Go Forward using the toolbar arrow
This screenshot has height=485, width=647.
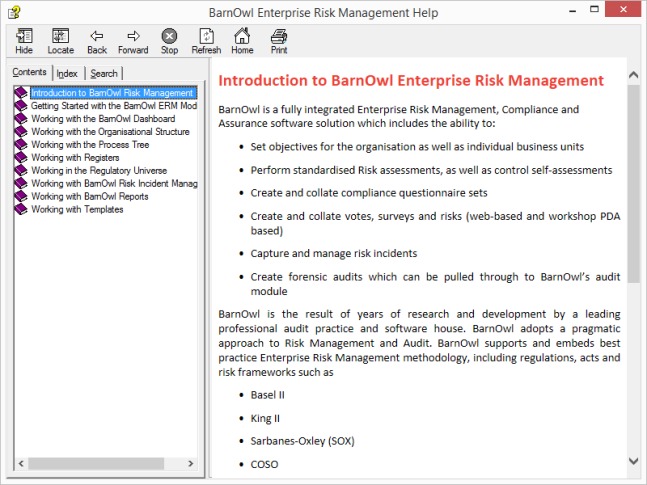133,41
